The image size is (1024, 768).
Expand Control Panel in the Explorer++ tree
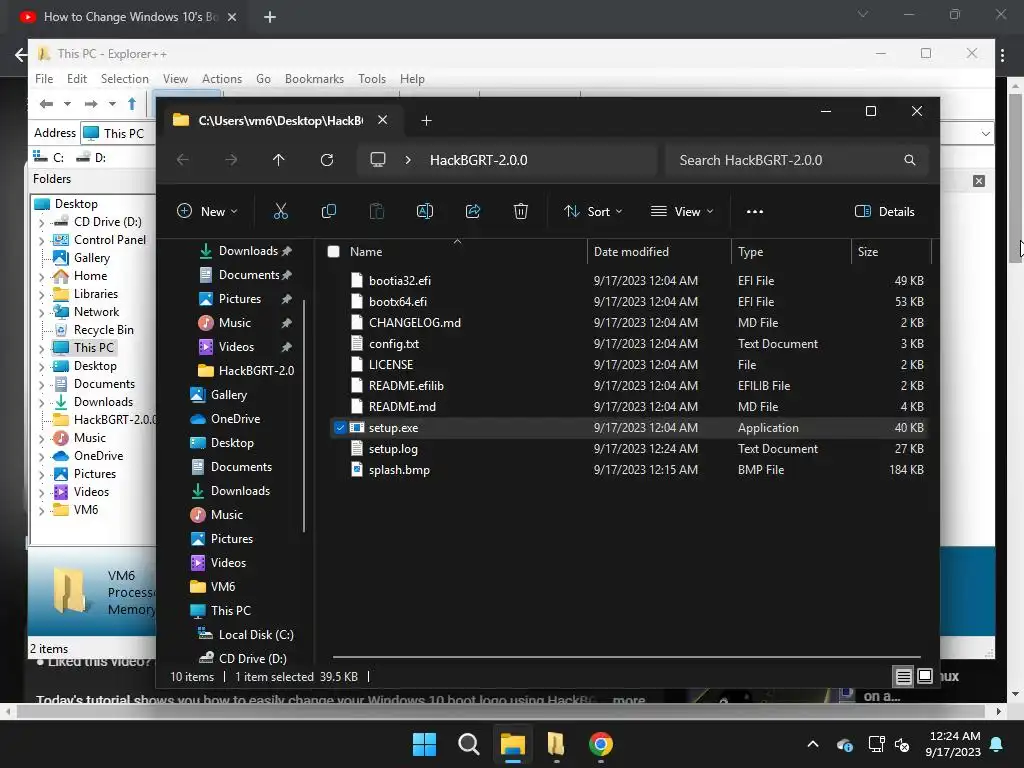[42, 240]
